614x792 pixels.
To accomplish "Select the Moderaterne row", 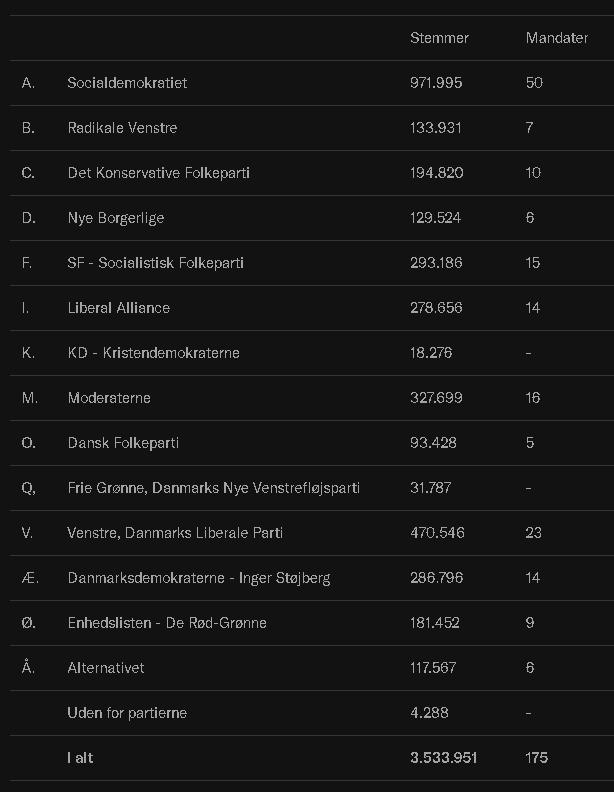I will pos(312,398).
